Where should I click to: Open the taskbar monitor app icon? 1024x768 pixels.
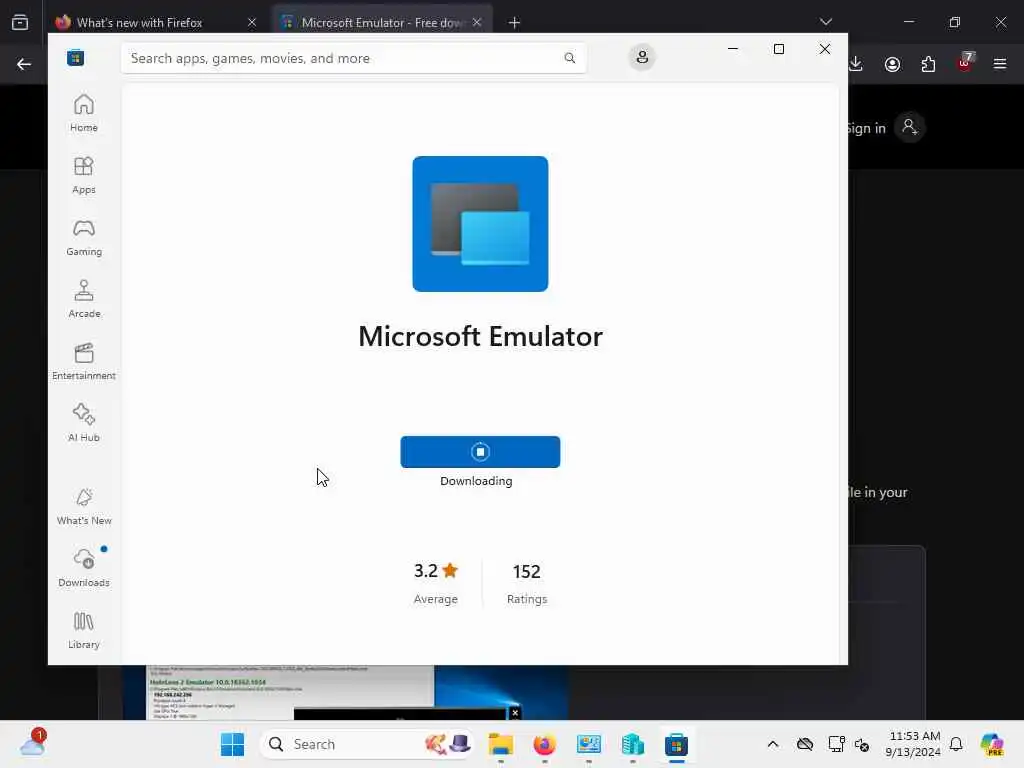click(x=588, y=744)
